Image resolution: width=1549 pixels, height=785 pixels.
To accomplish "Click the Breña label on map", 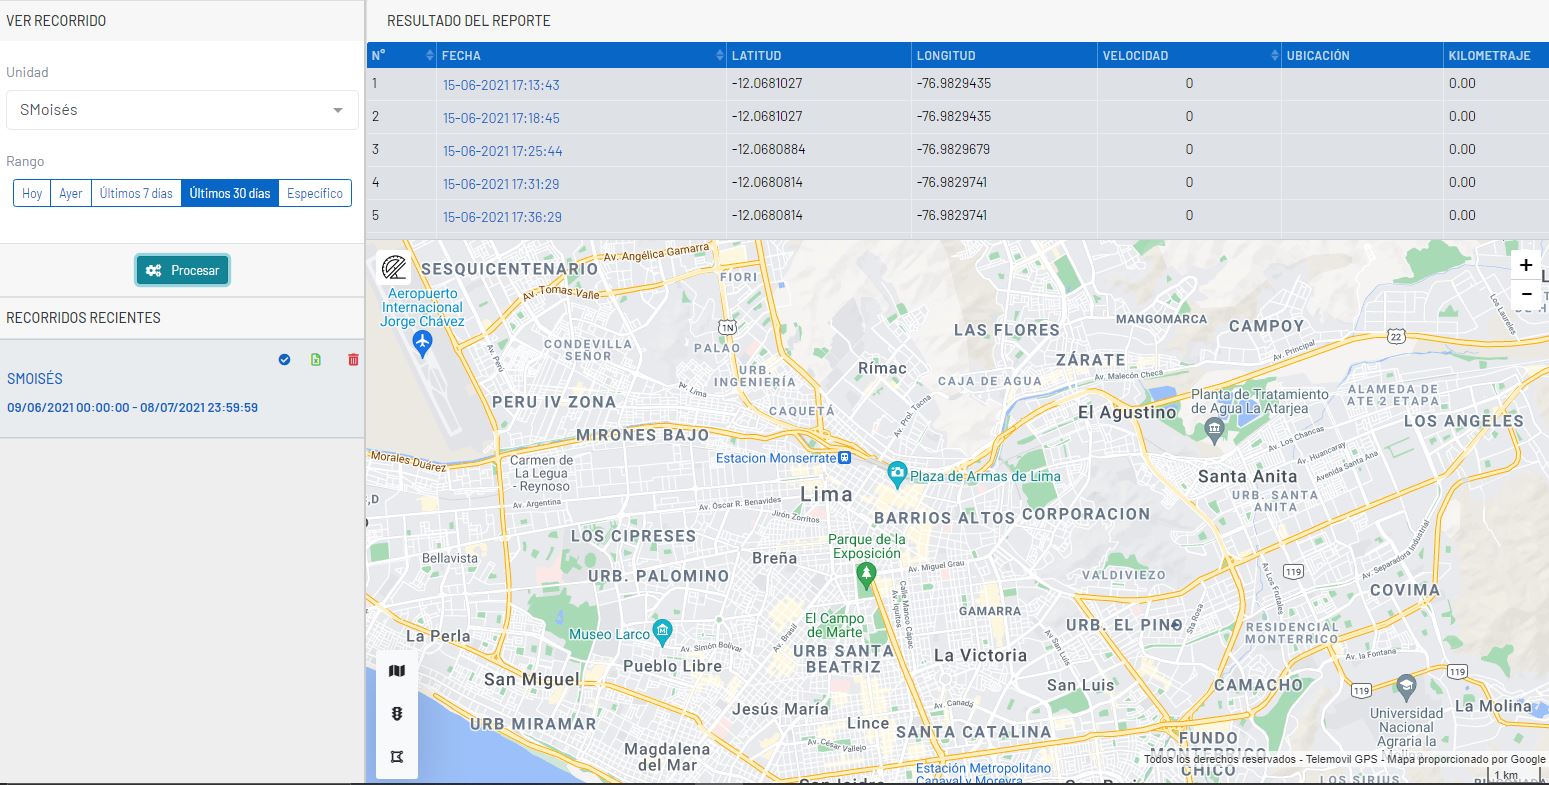I will pyautogui.click(x=774, y=558).
